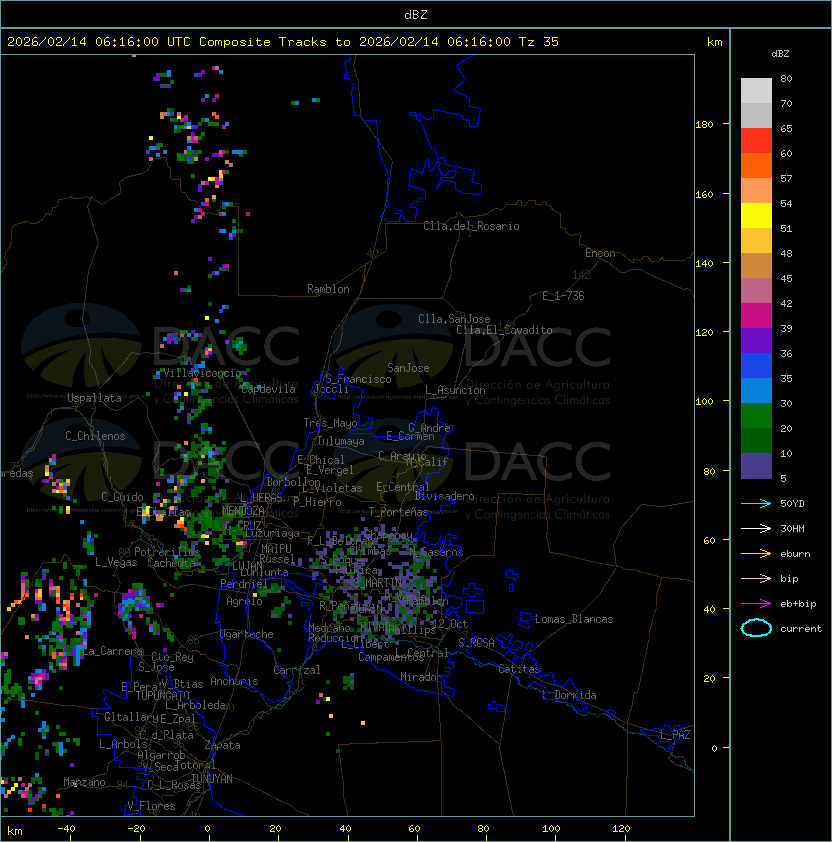Click the 'Capdevila' map label

pyautogui.click(x=268, y=389)
